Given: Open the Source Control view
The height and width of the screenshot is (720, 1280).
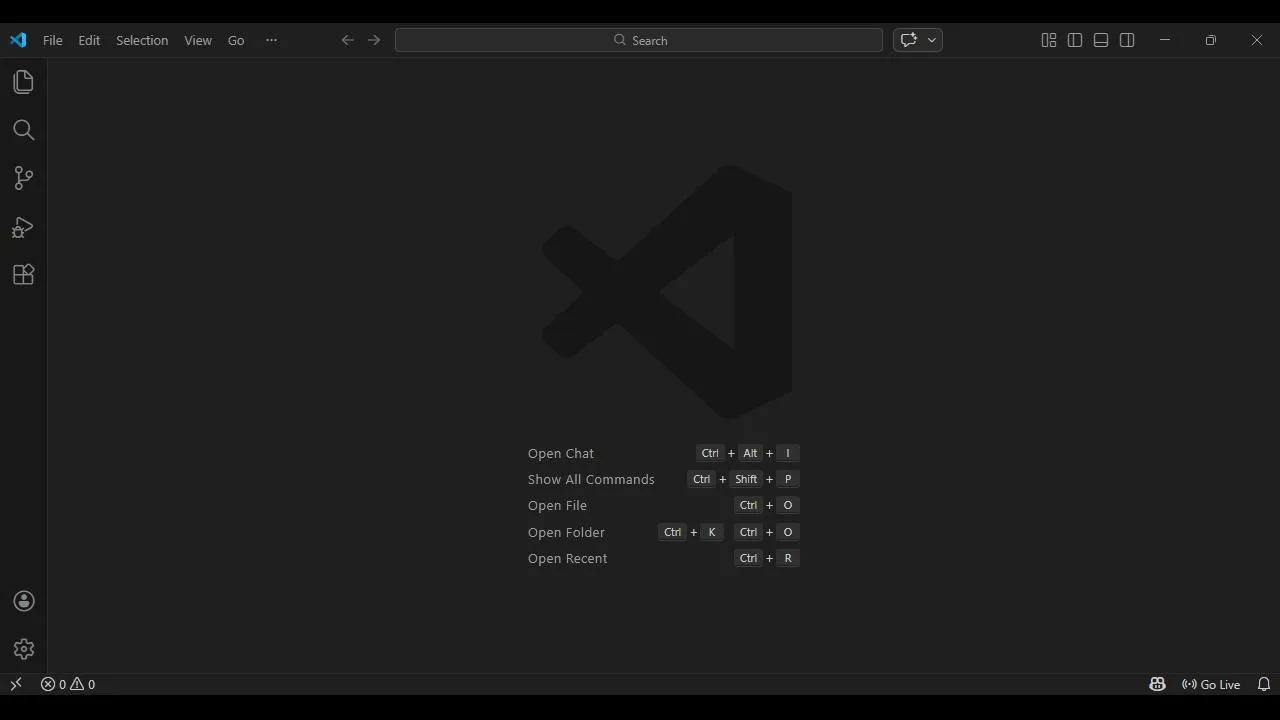Looking at the screenshot, I should tap(23, 178).
